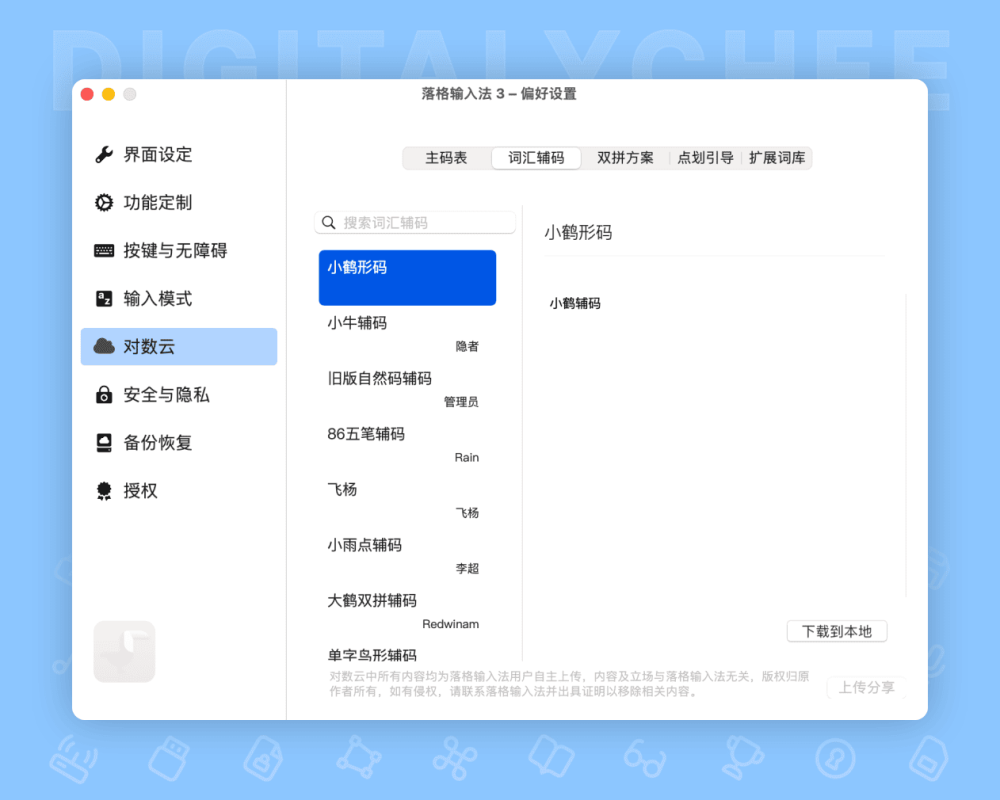Switch to the 双拼方案 tab
This screenshot has width=1000, height=800.
tap(625, 158)
